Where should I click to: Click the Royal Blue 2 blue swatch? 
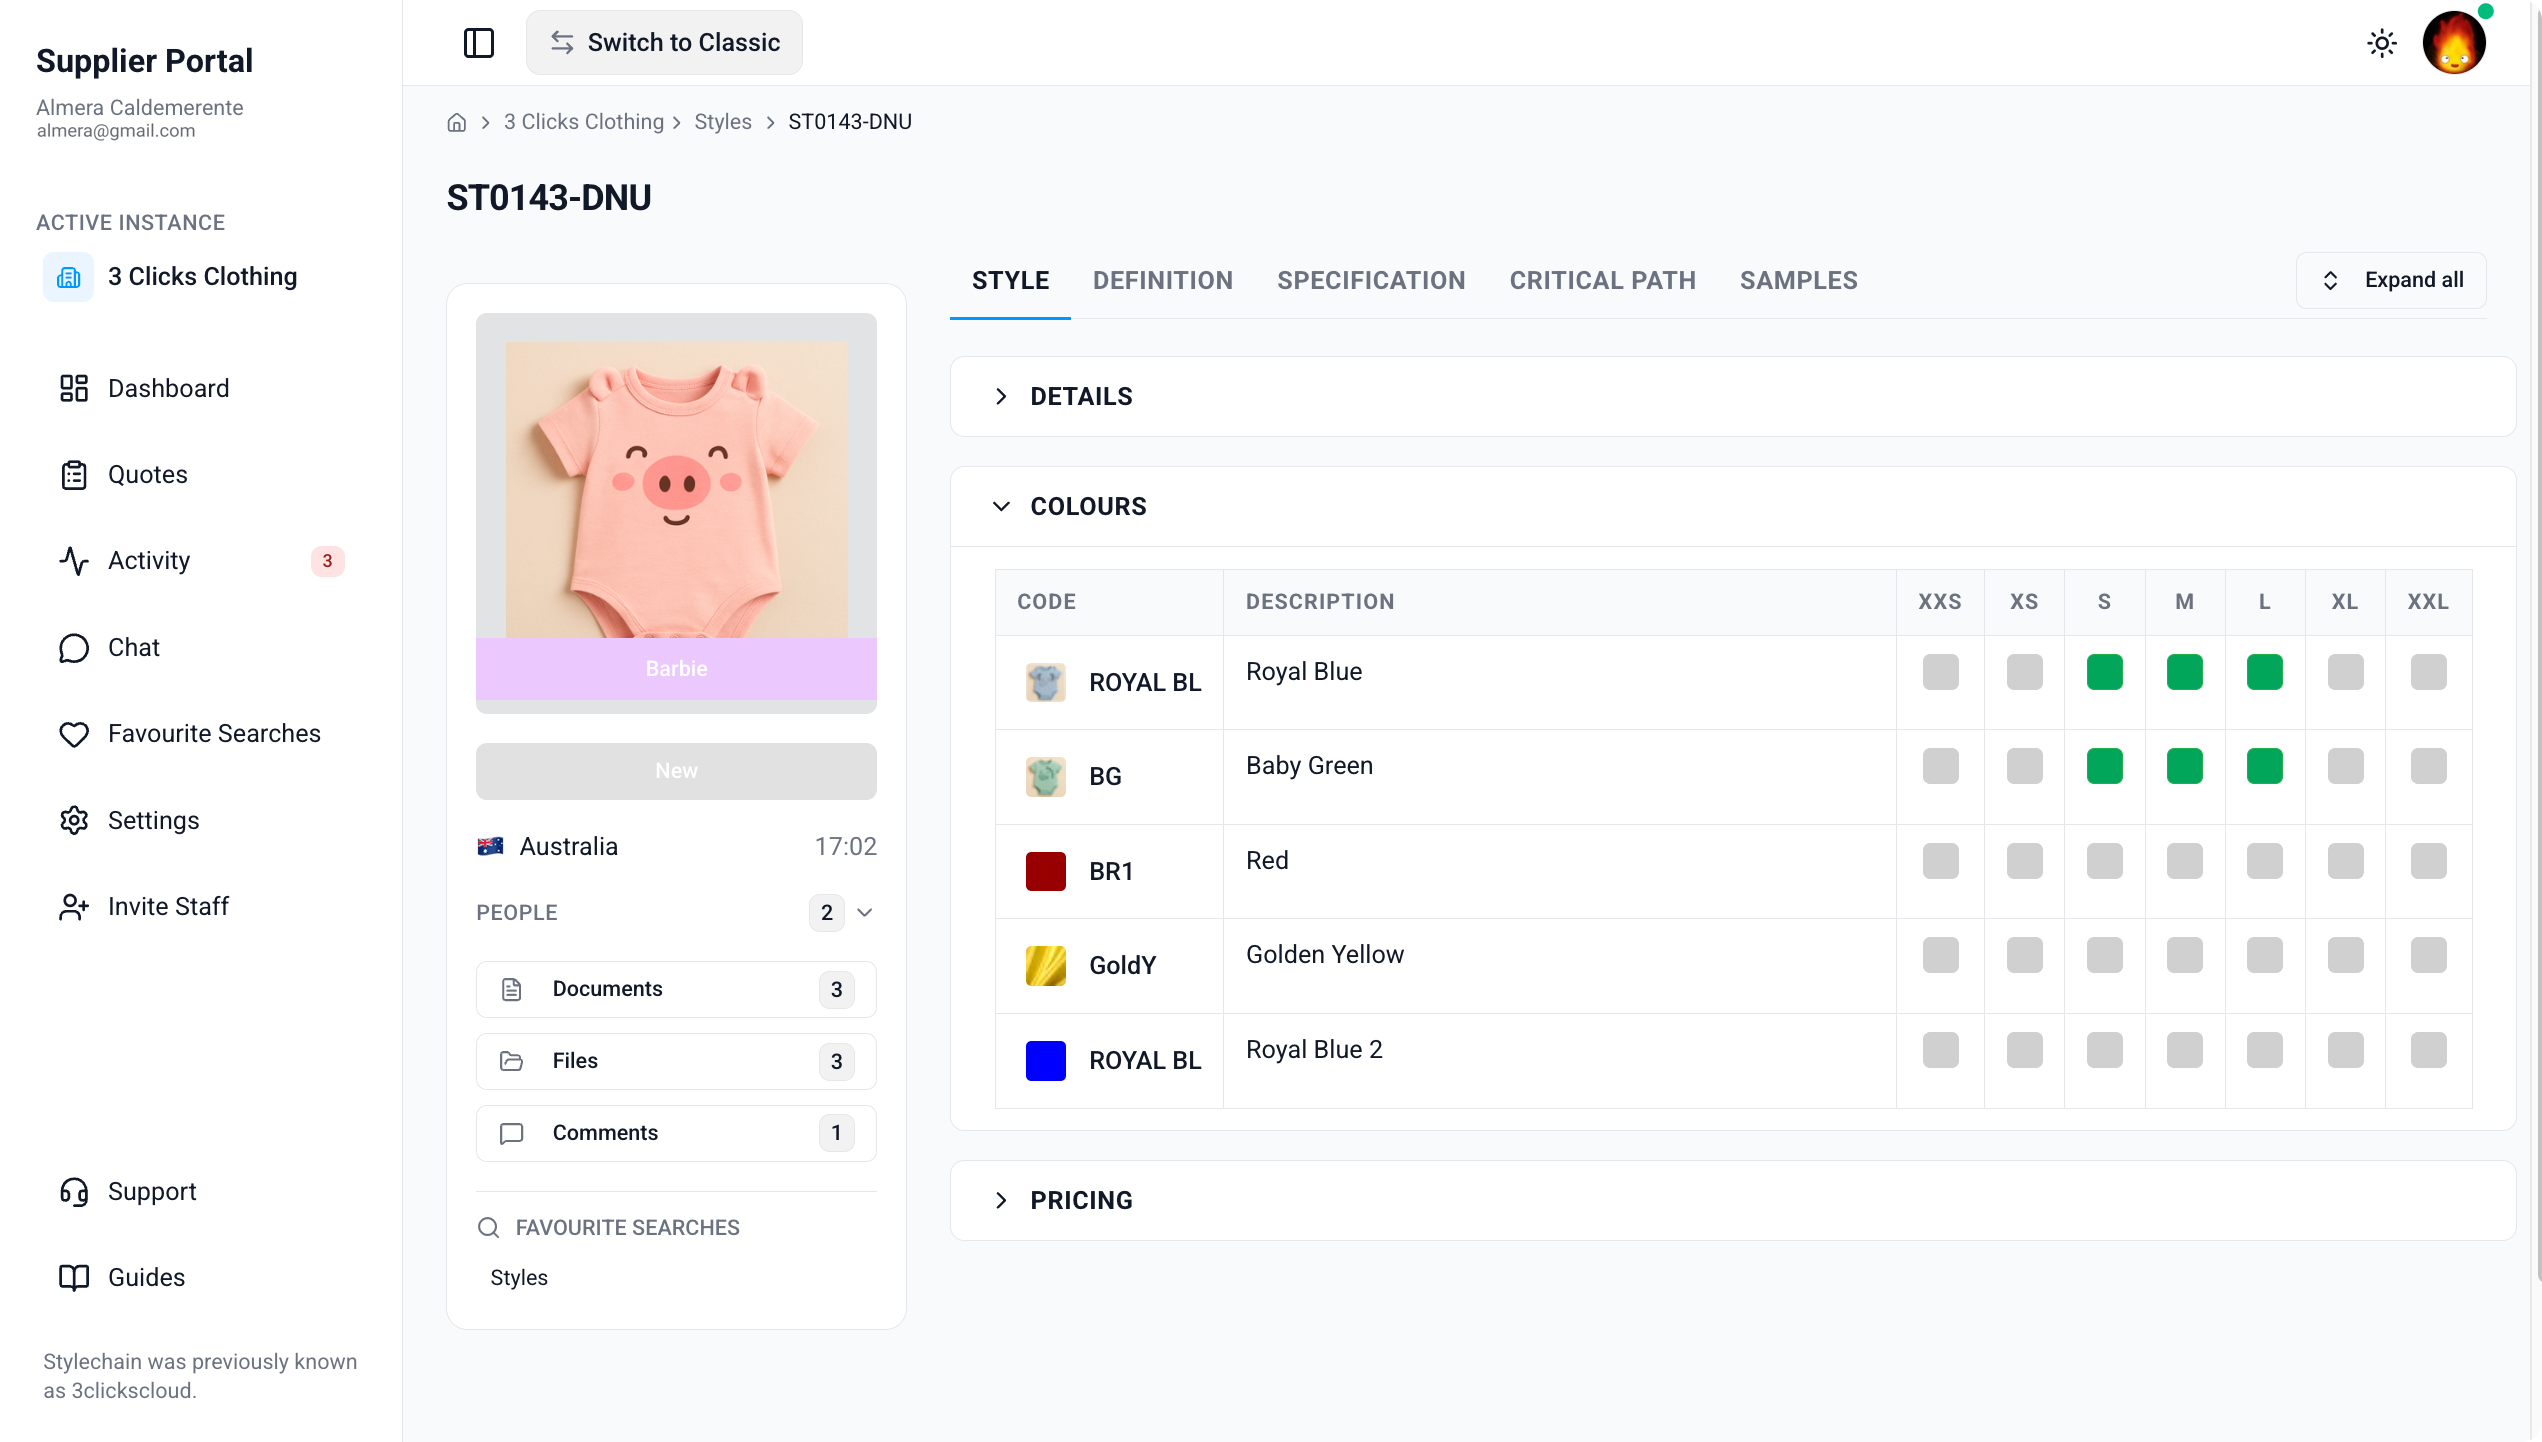[x=1045, y=1060]
